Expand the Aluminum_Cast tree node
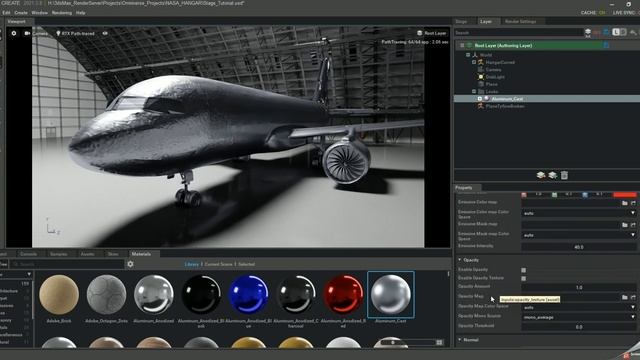 click(480, 99)
